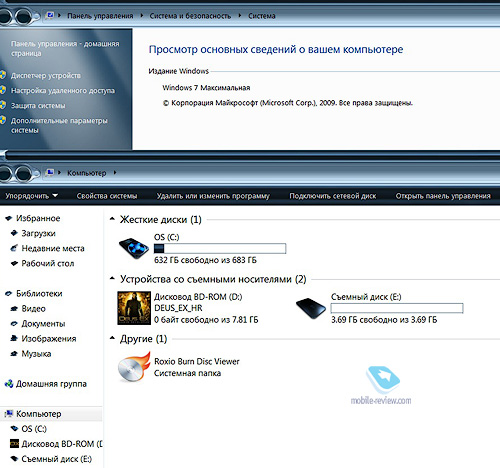Click the Домашняя группа icon in sidebar
Viewport: 500px width, 468px height.
pyautogui.click(x=9, y=384)
